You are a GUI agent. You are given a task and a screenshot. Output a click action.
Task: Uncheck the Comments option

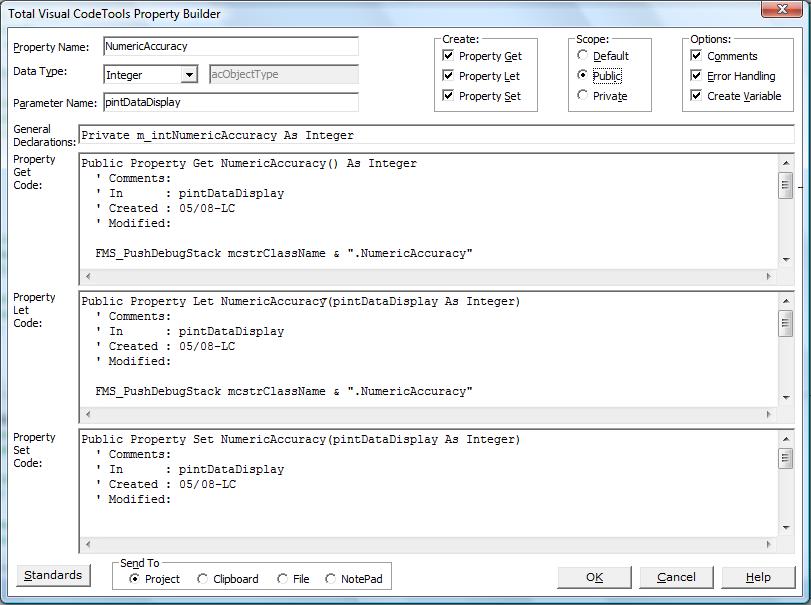(x=696, y=55)
